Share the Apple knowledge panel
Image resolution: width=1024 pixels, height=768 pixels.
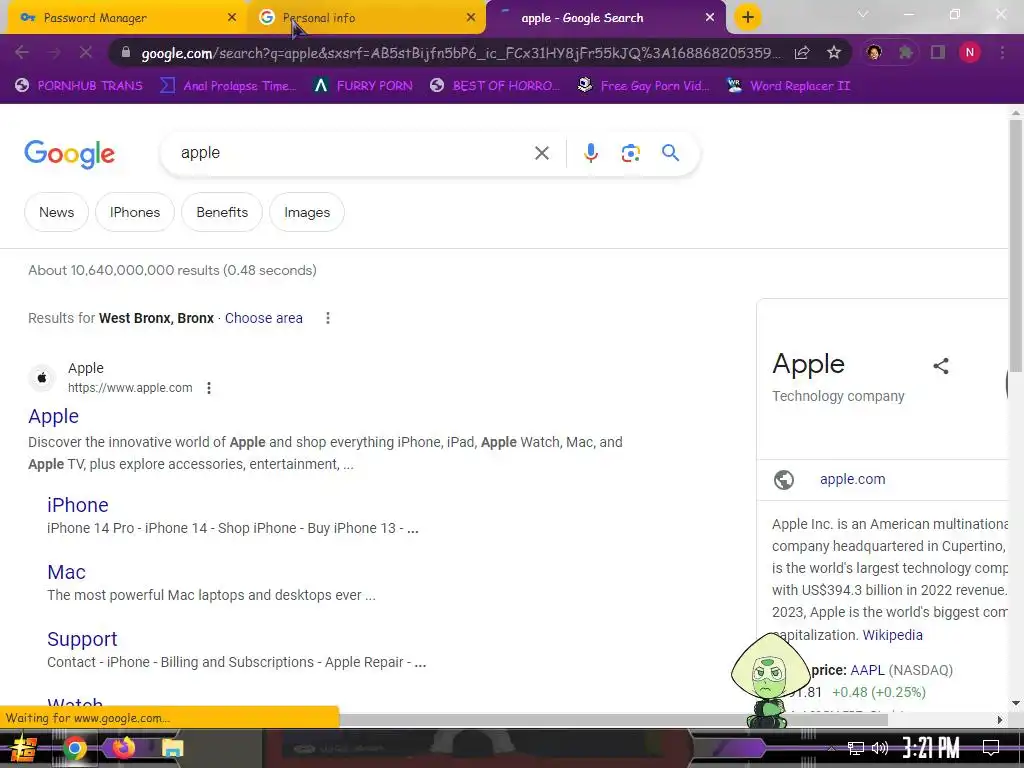point(941,366)
